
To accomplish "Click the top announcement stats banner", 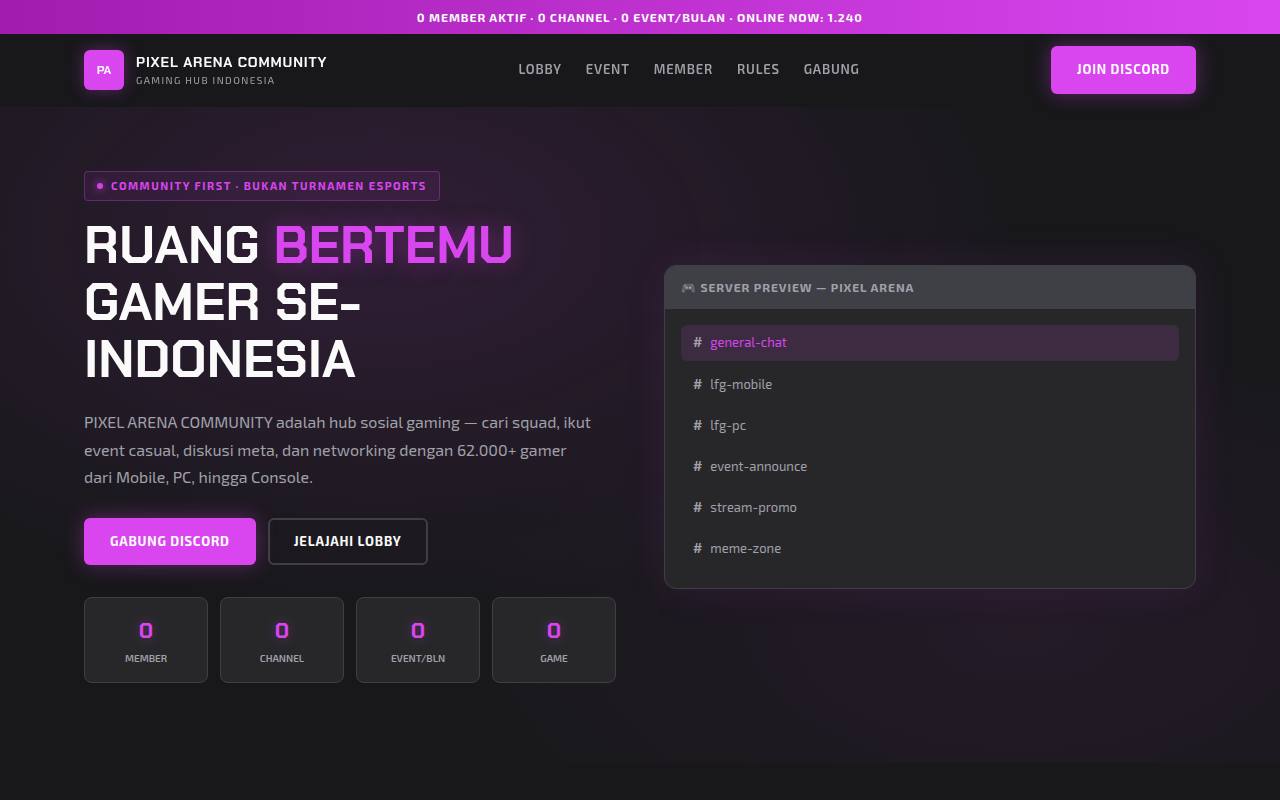I will pyautogui.click(x=640, y=17).
